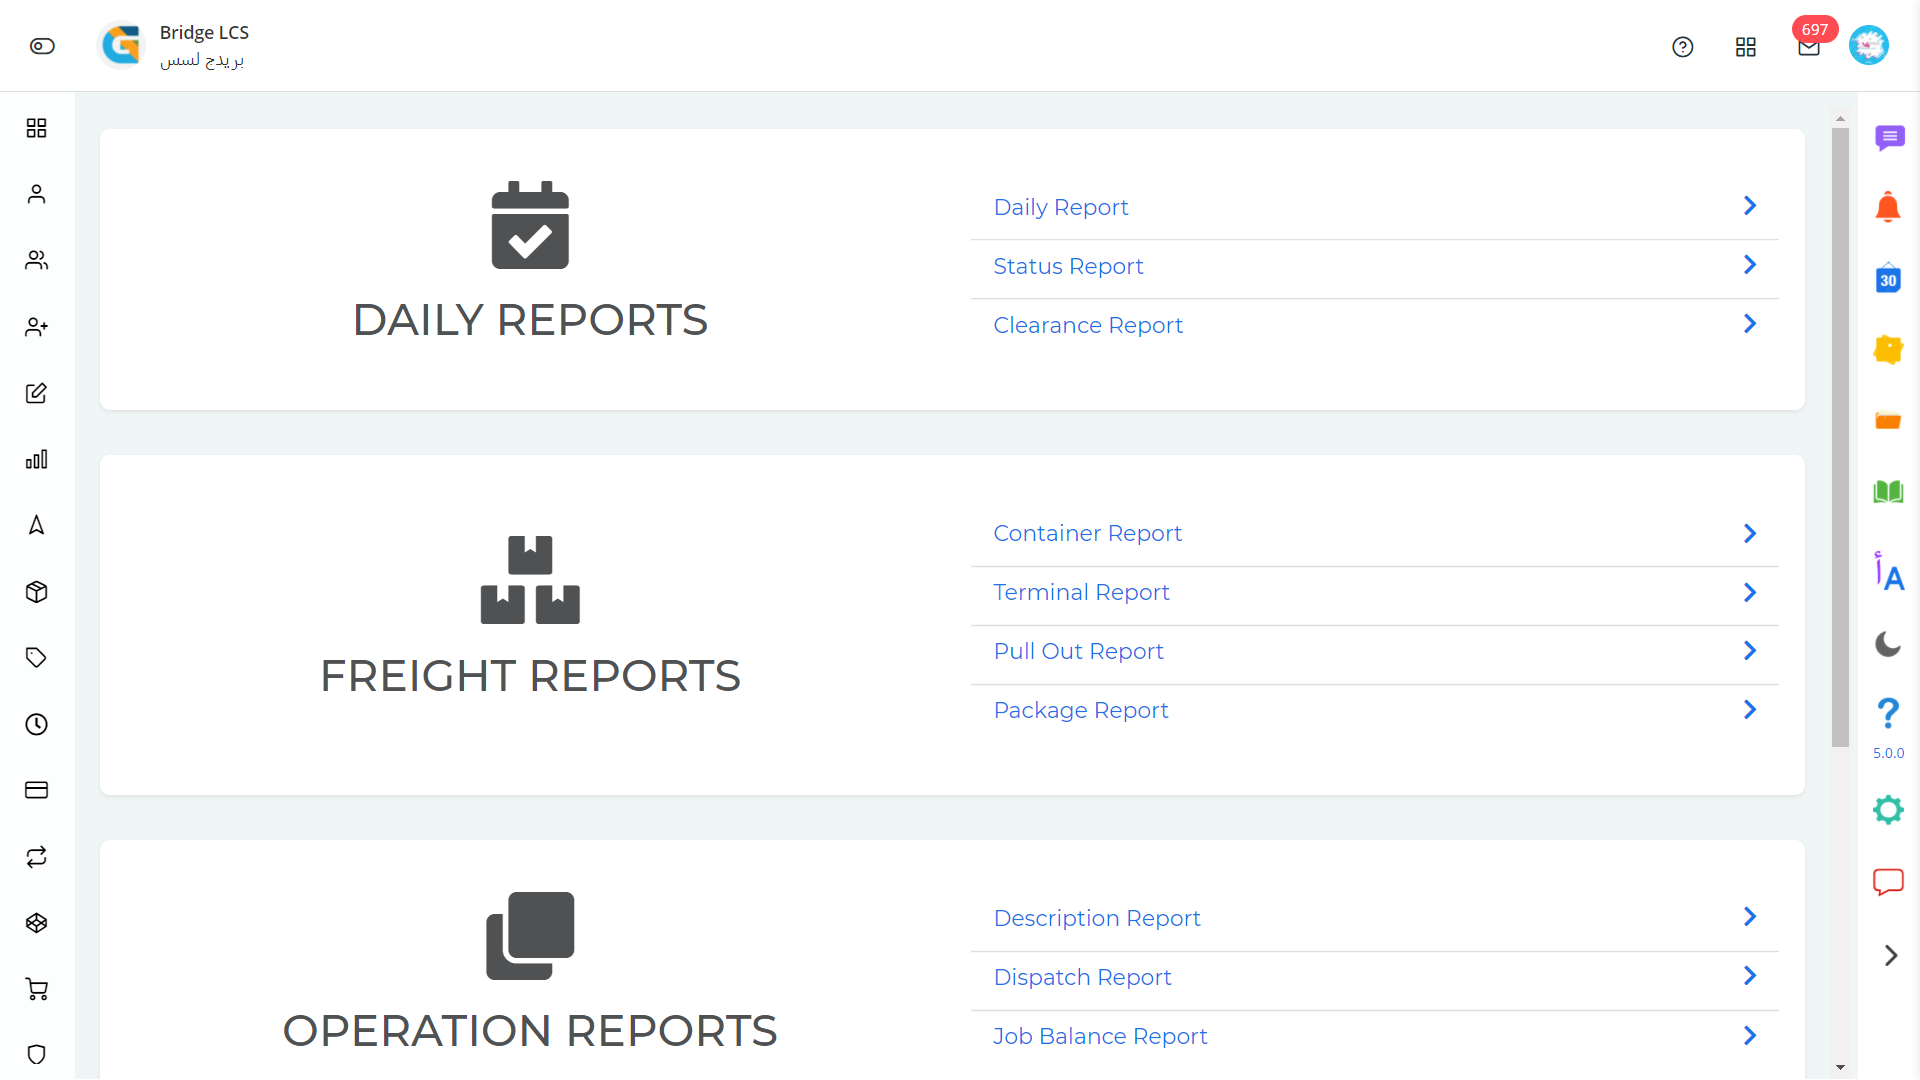Click the user profile icon in sidebar
The height and width of the screenshot is (1080, 1920).
[37, 194]
